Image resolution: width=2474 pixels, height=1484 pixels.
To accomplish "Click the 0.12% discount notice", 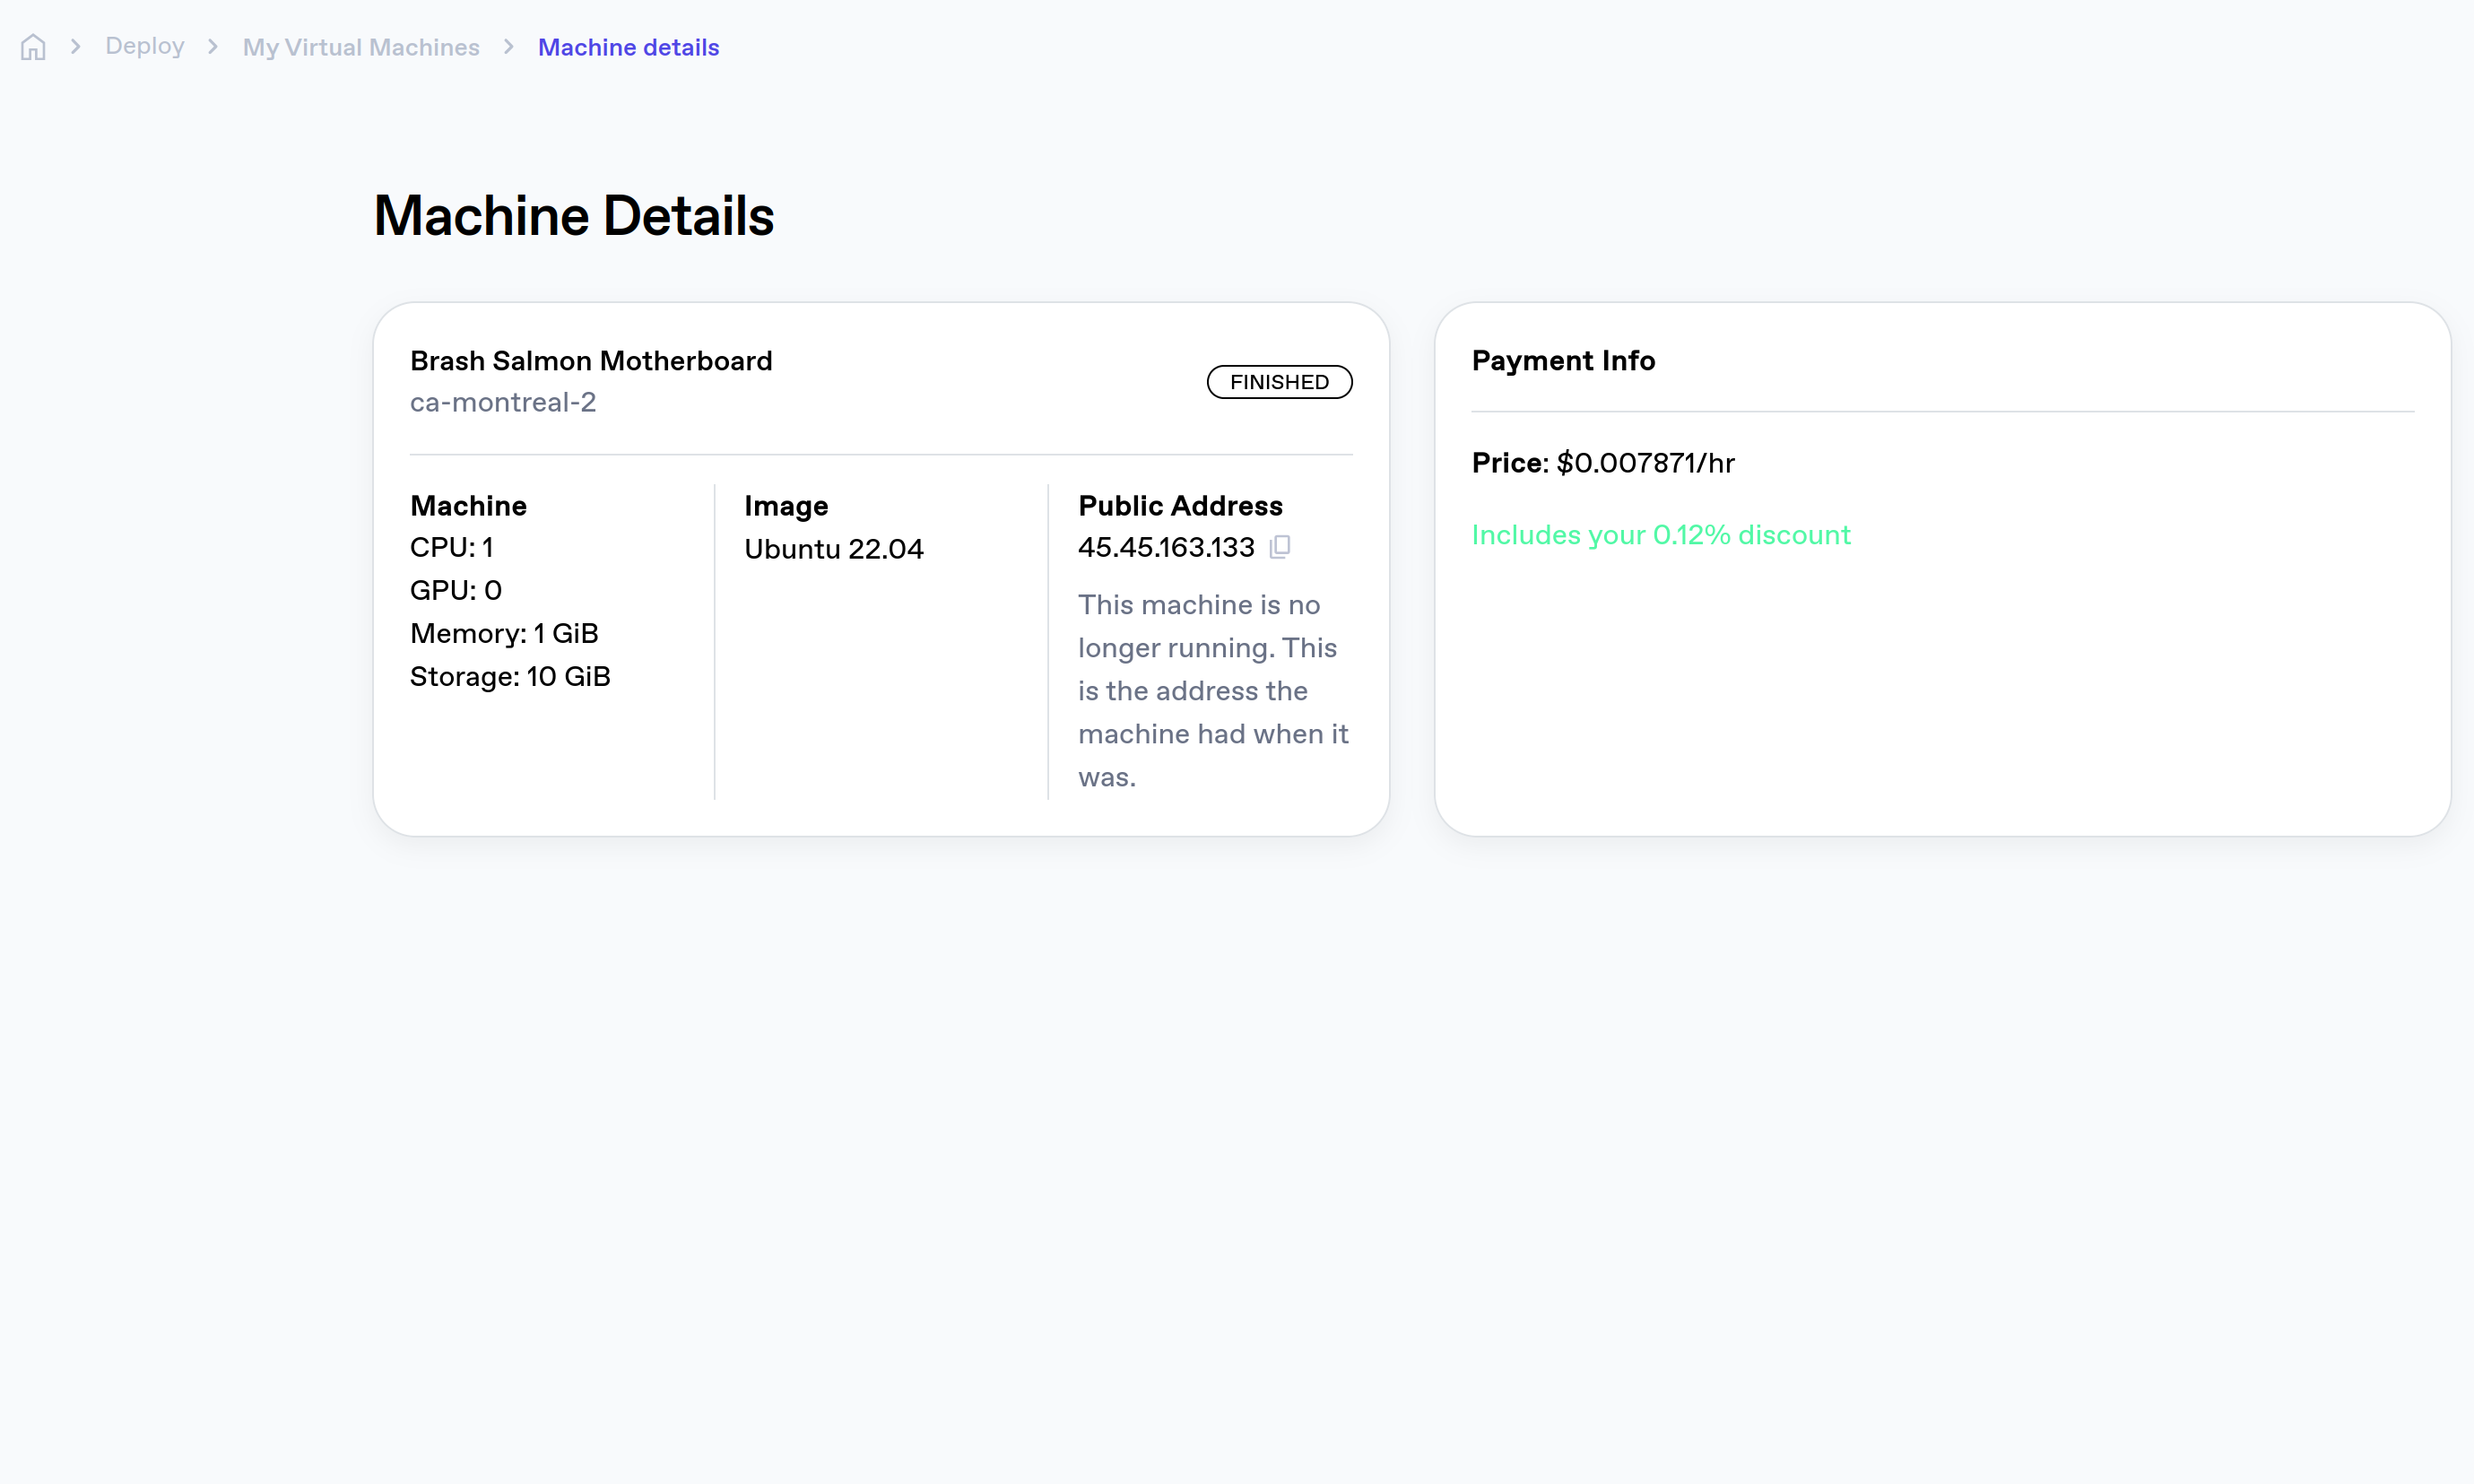I will coord(1661,535).
